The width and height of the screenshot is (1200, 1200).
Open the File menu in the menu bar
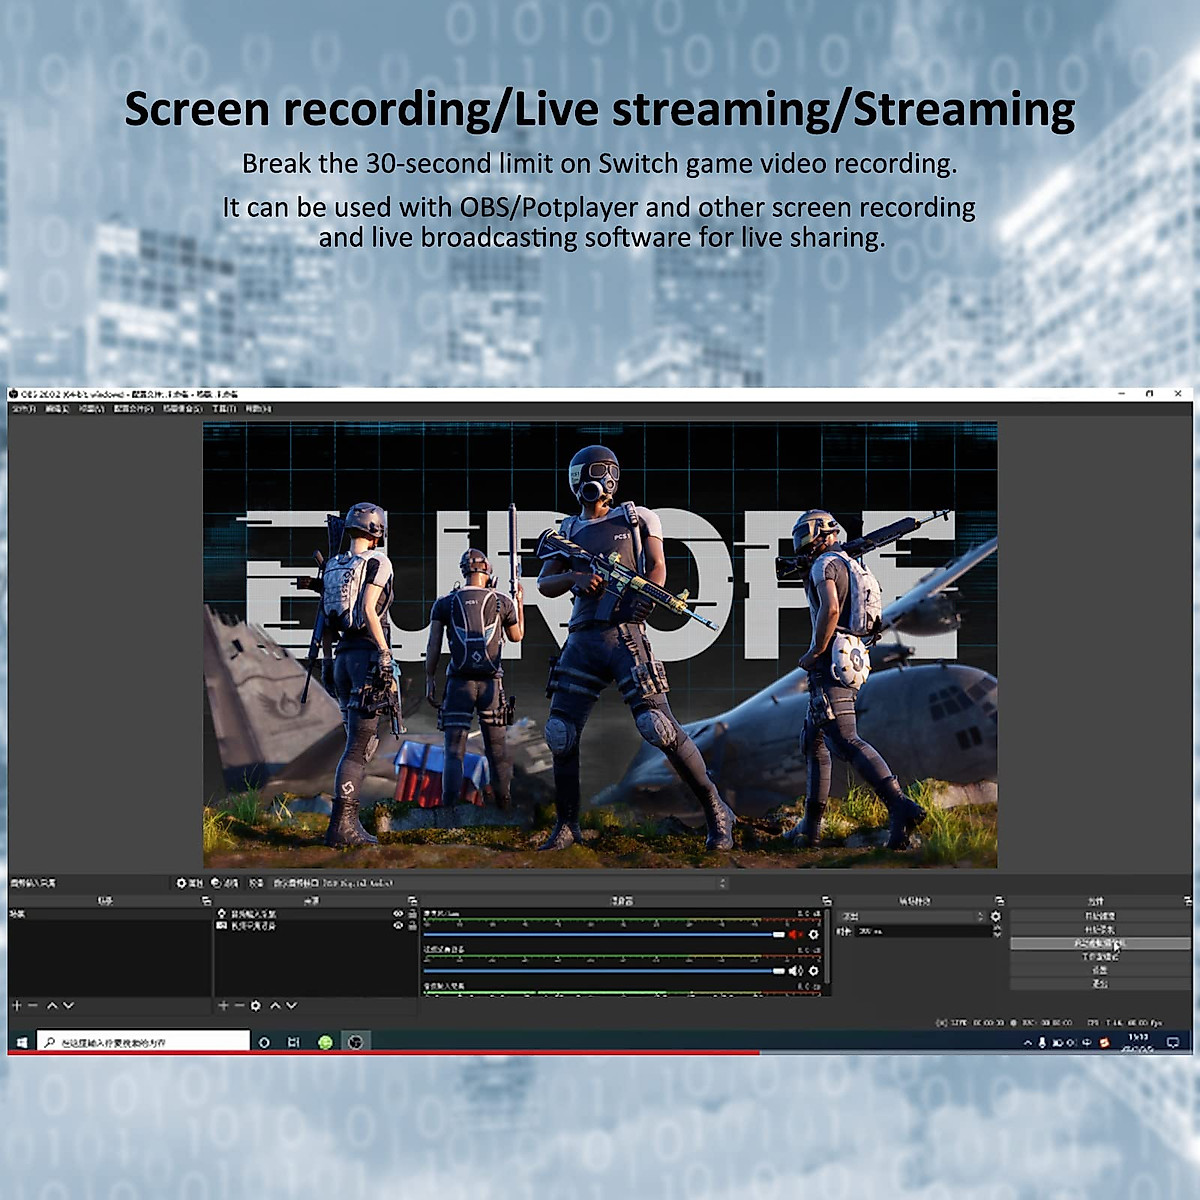click(23, 408)
